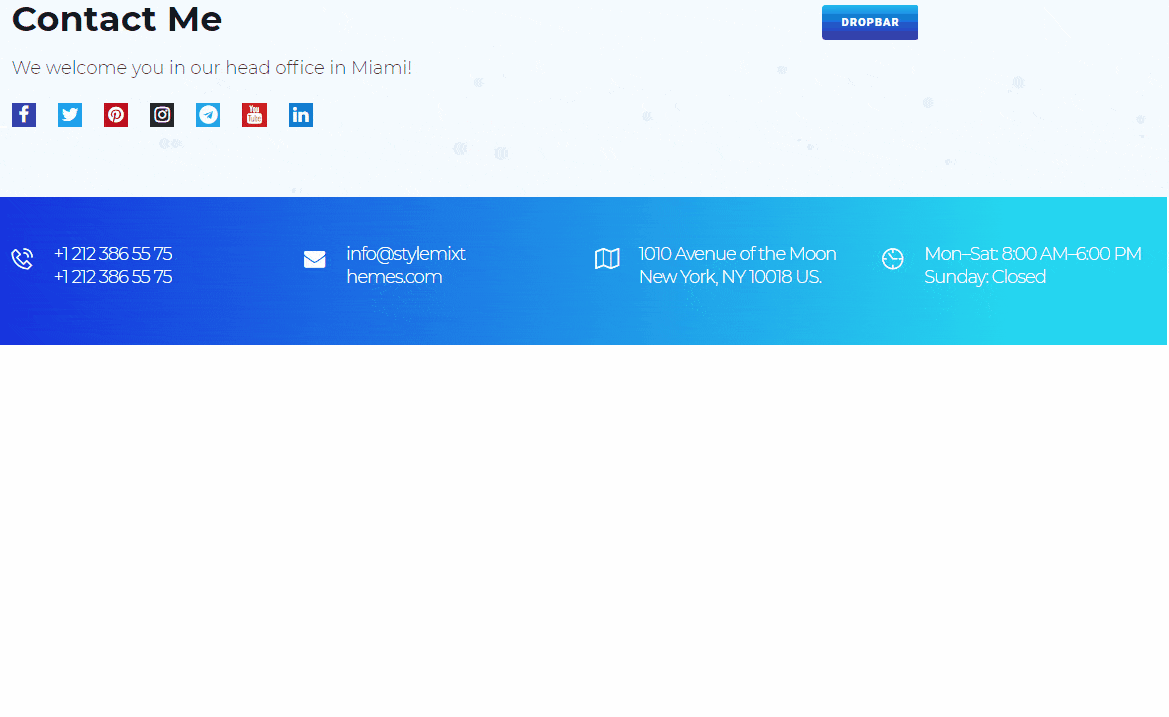The width and height of the screenshot is (1169, 717).
Task: Click the Sunday: Closed text
Action: pyautogui.click(x=985, y=277)
